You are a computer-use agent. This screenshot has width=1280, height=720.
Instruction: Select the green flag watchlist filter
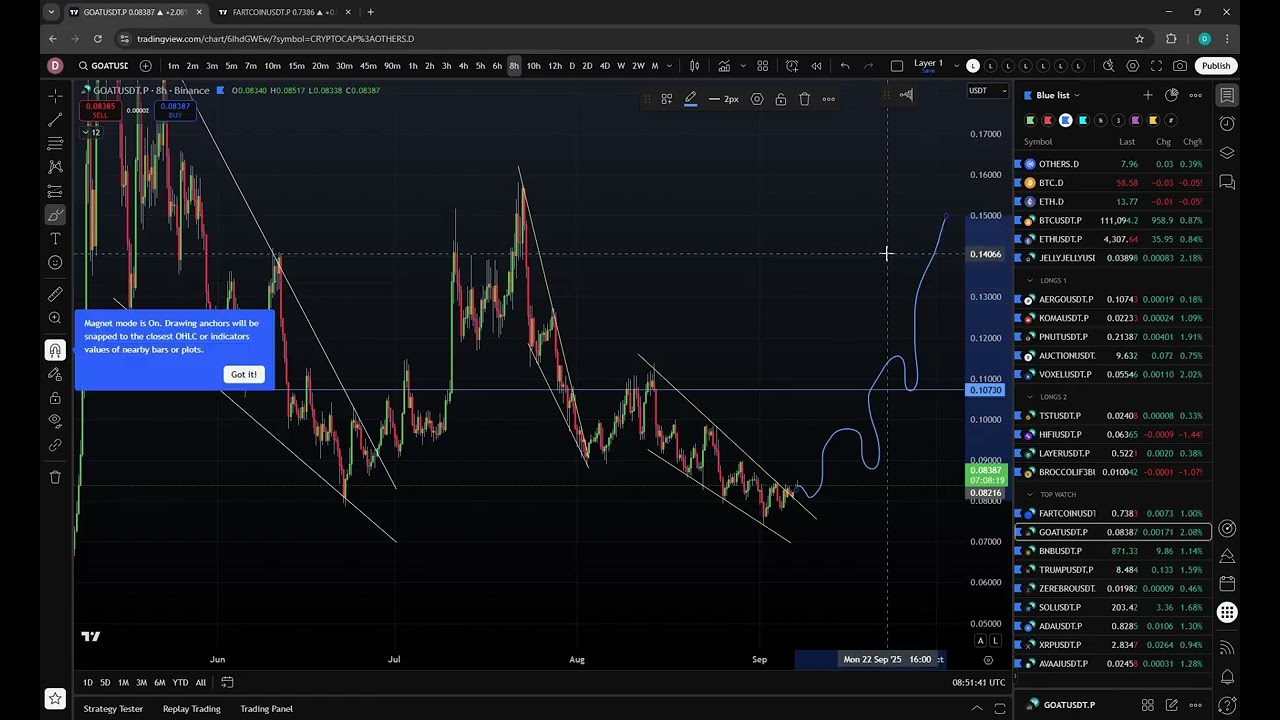click(x=1030, y=120)
